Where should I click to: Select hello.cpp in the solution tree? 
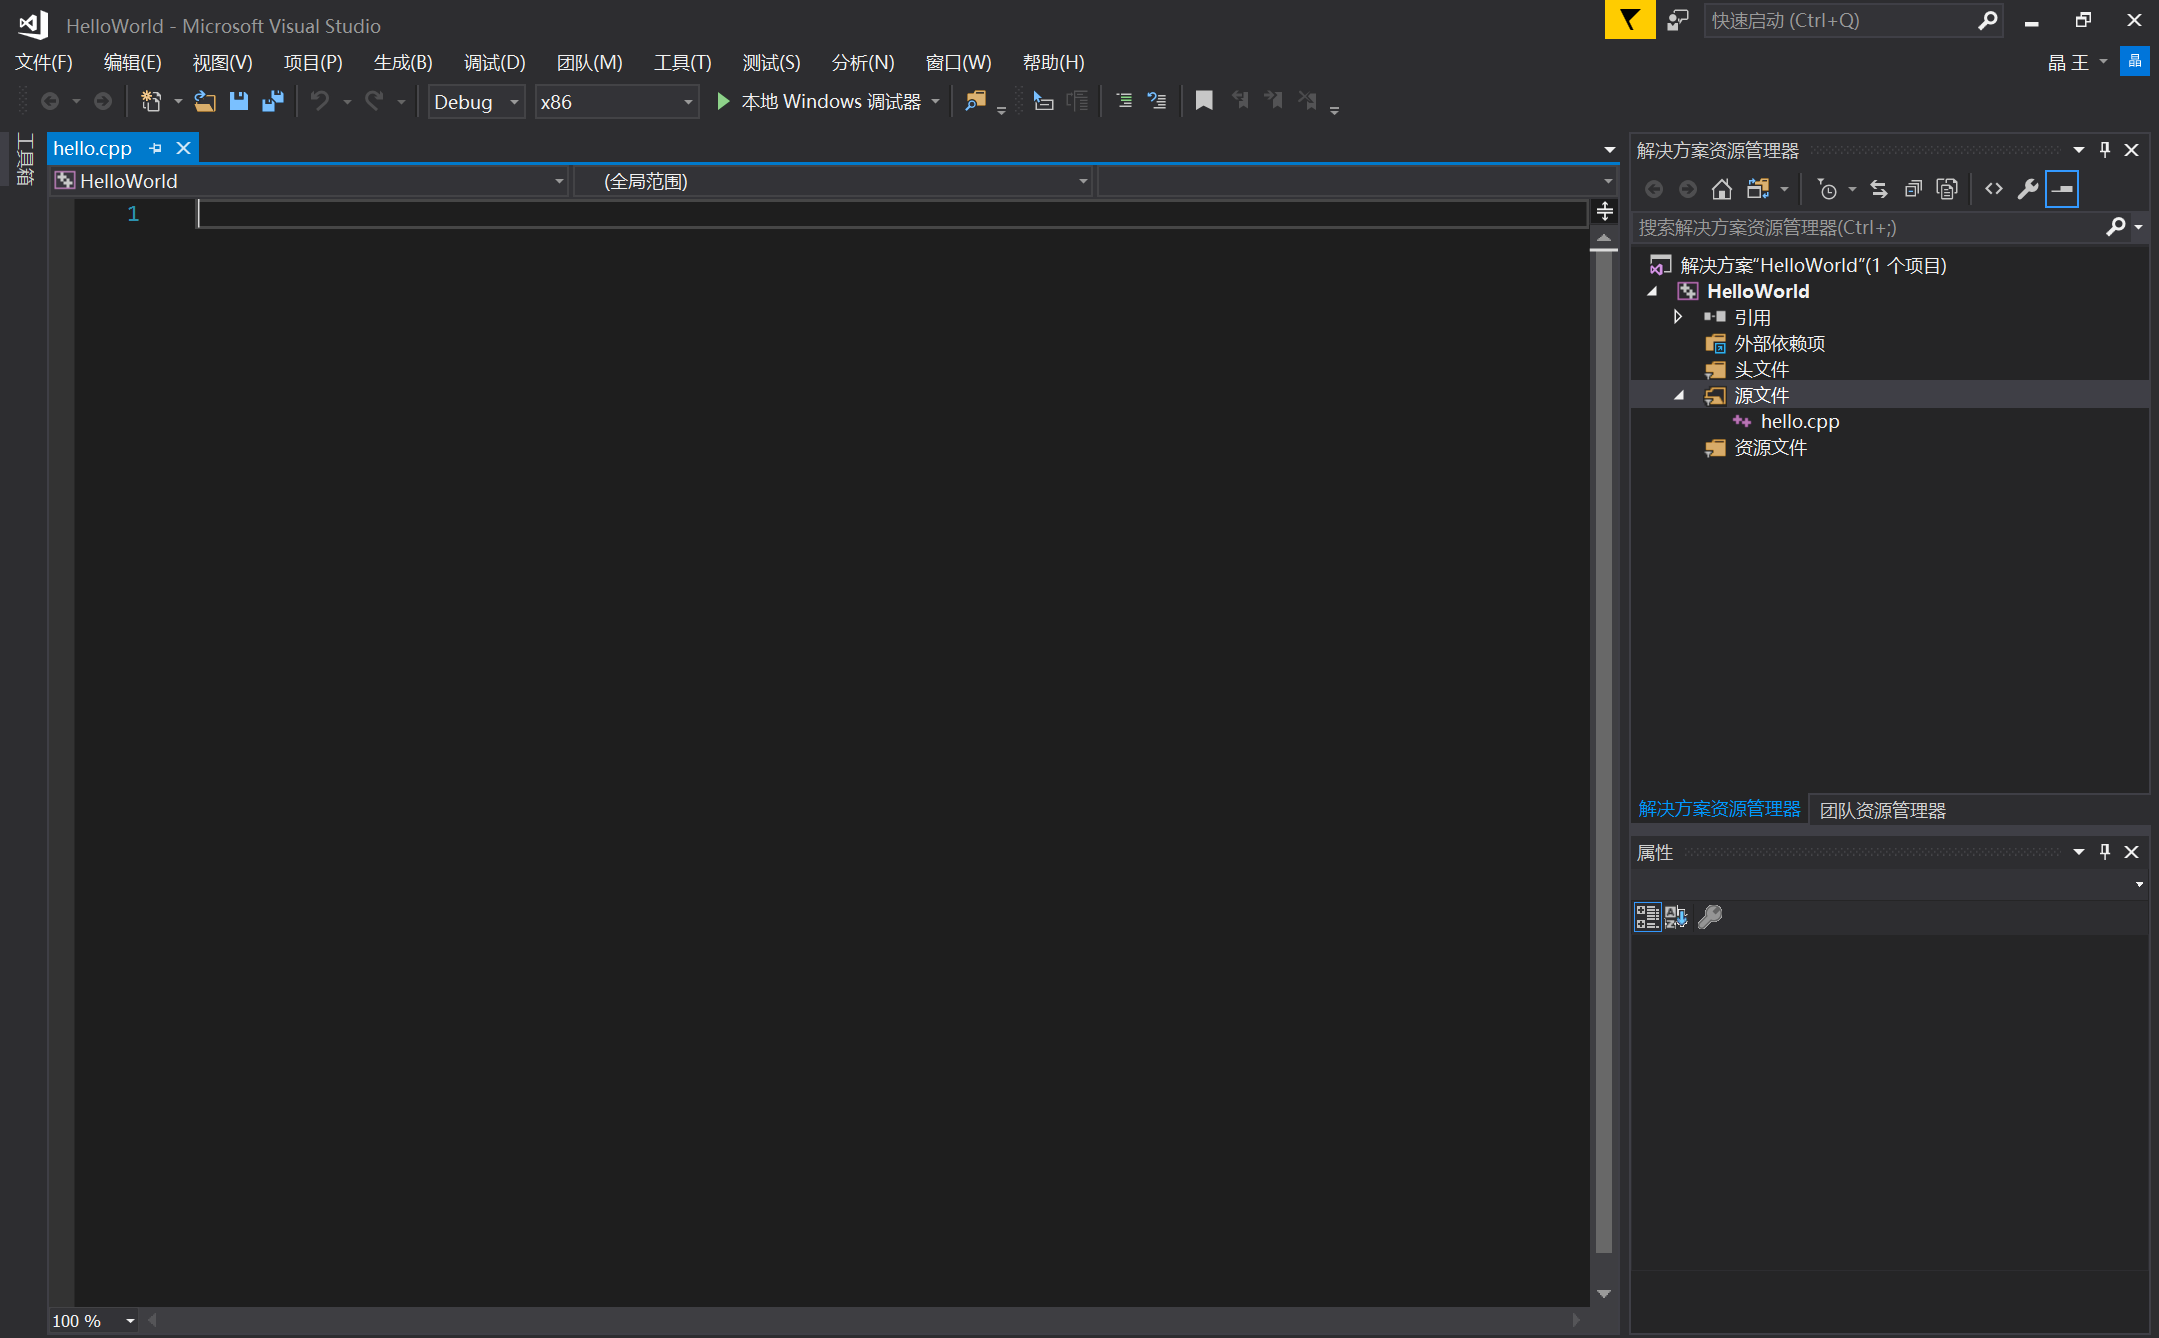click(x=1799, y=421)
